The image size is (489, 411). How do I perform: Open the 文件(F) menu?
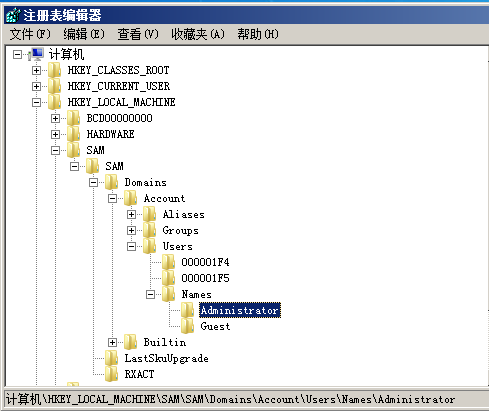tap(30, 34)
